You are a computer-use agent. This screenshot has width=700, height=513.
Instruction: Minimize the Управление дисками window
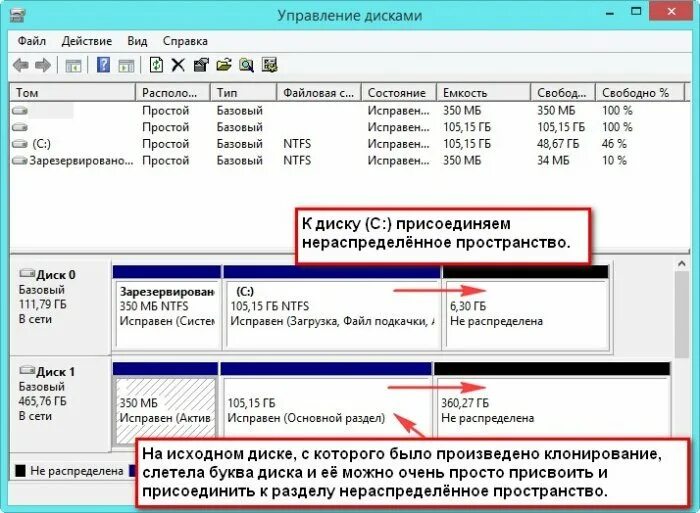click(610, 13)
